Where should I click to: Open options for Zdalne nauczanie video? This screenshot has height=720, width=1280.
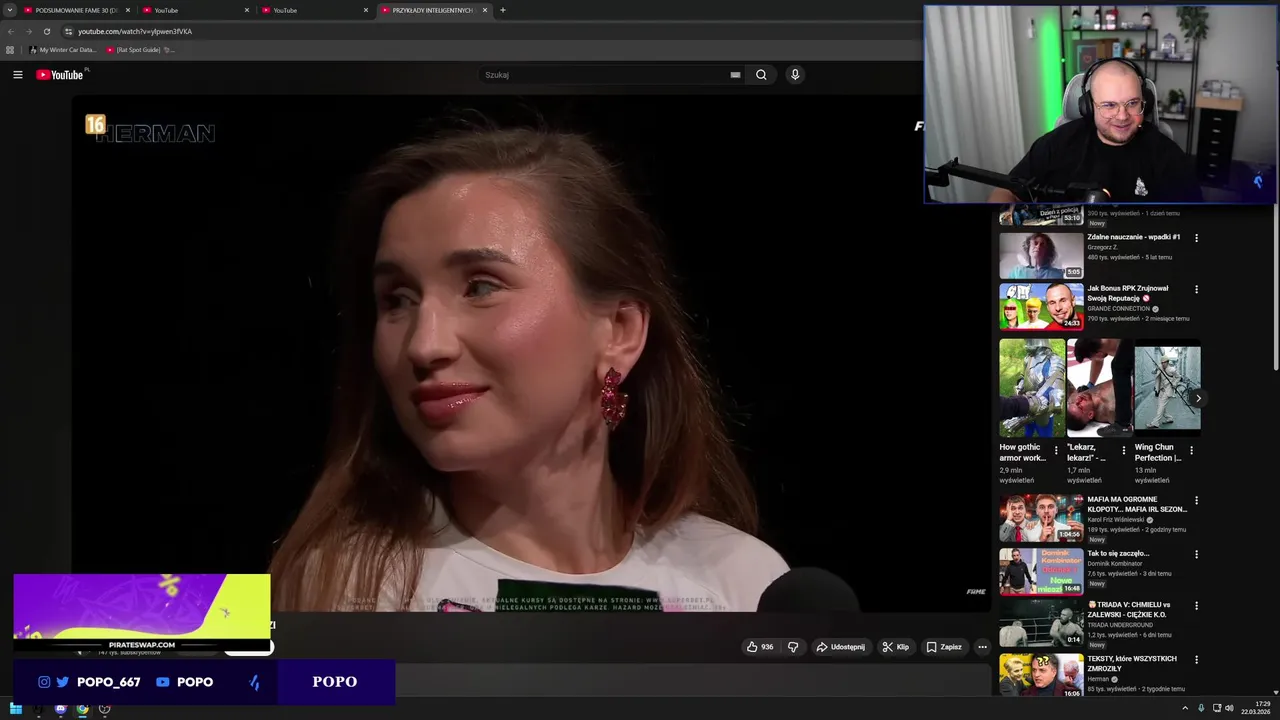pyautogui.click(x=1196, y=238)
